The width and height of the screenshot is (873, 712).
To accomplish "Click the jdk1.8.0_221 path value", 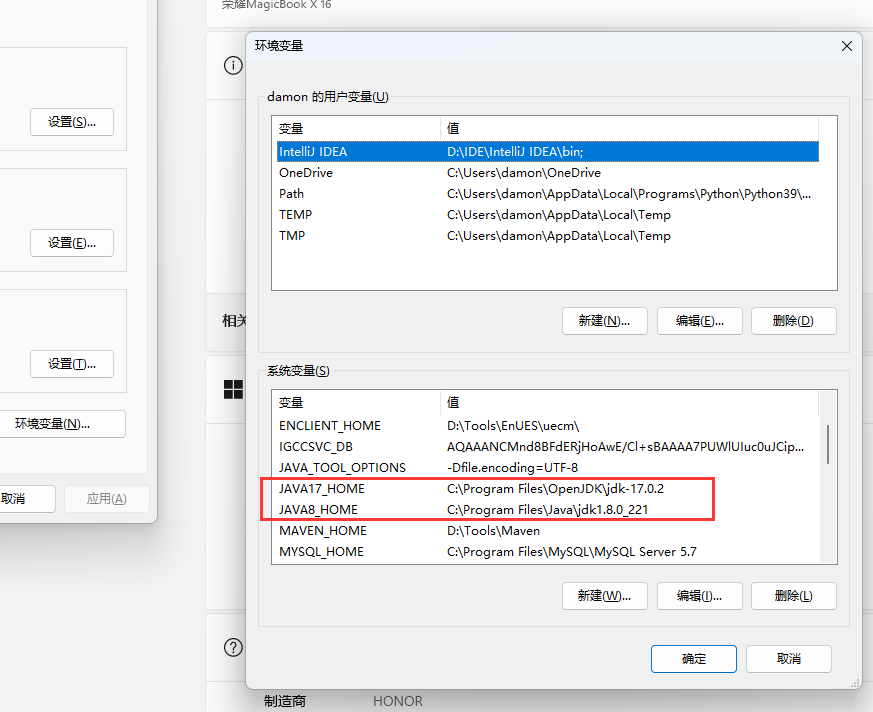I will coord(548,510).
